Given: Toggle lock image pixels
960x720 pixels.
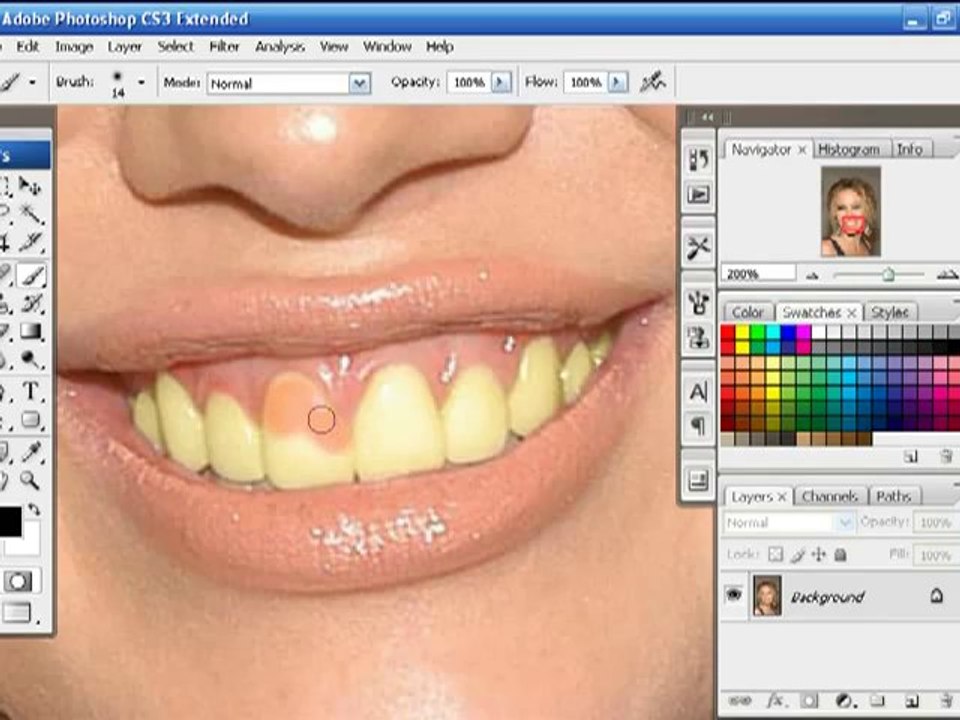Looking at the screenshot, I should tap(797, 555).
